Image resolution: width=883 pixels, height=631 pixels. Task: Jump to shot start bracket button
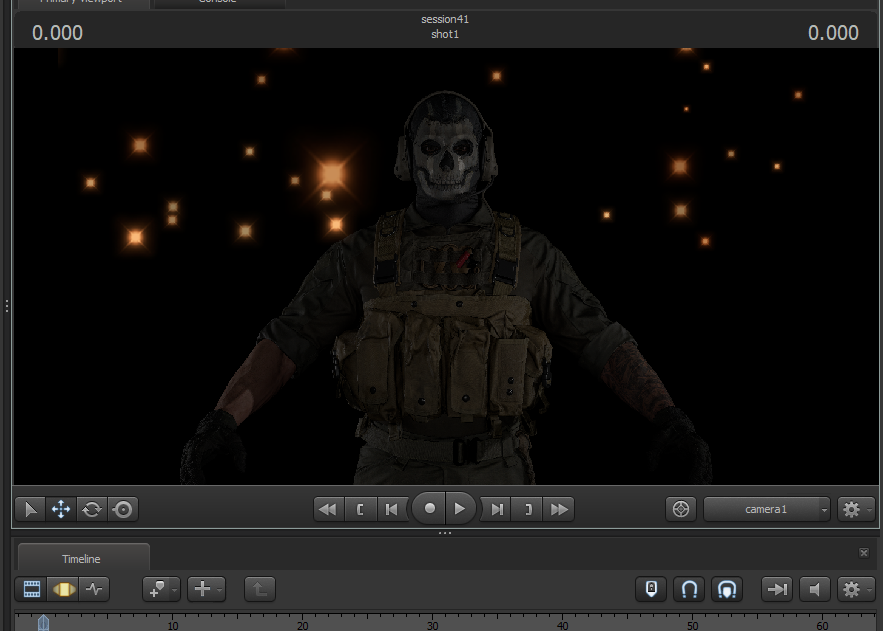pos(360,509)
